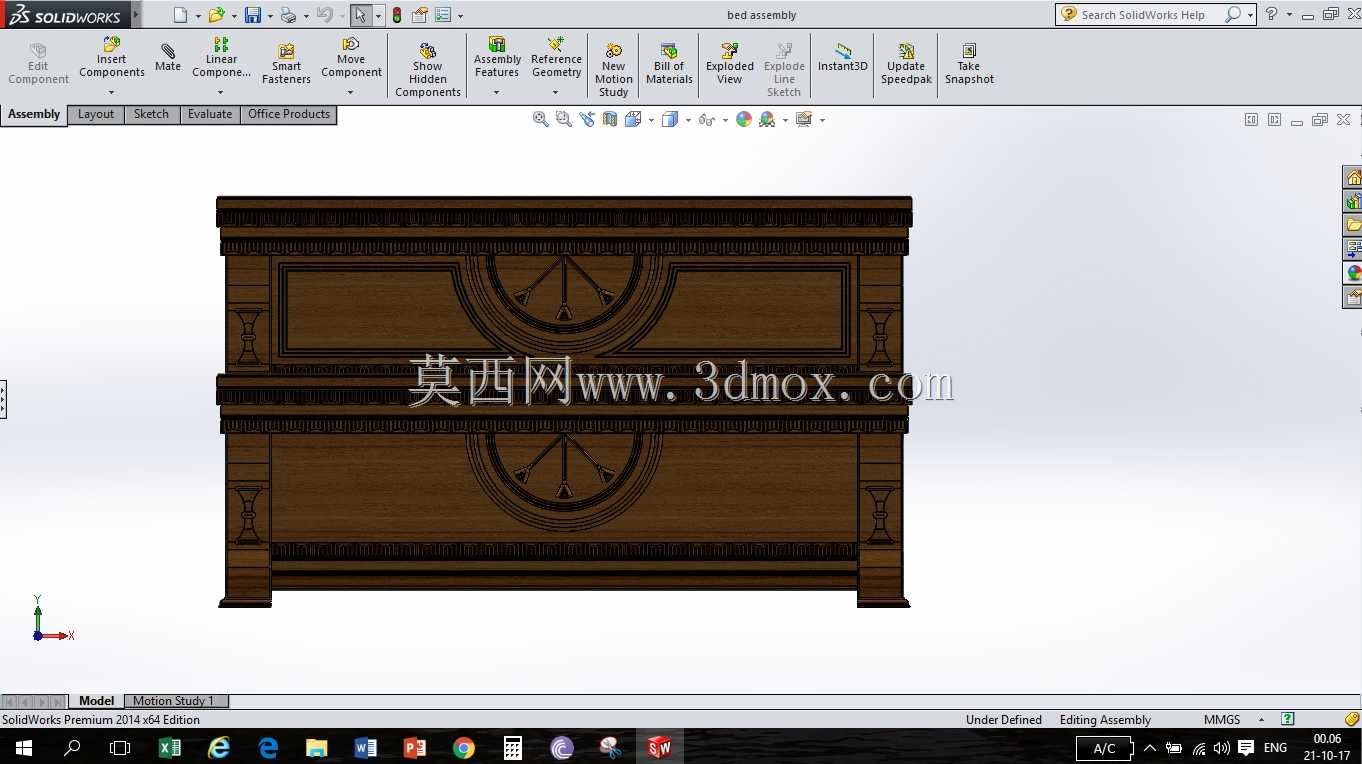Open the Options icon in quick toolbar
This screenshot has width=1362, height=764.
[443, 15]
